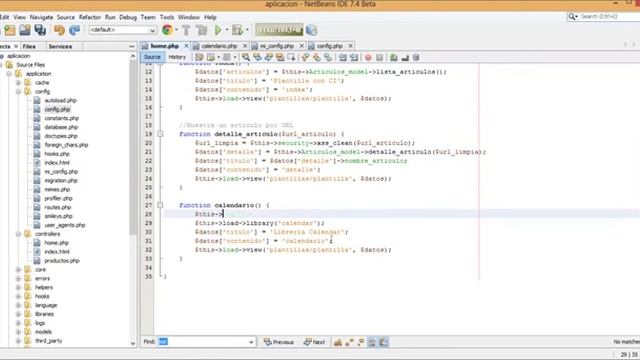Toggle Match Case in find bar

point(338,342)
